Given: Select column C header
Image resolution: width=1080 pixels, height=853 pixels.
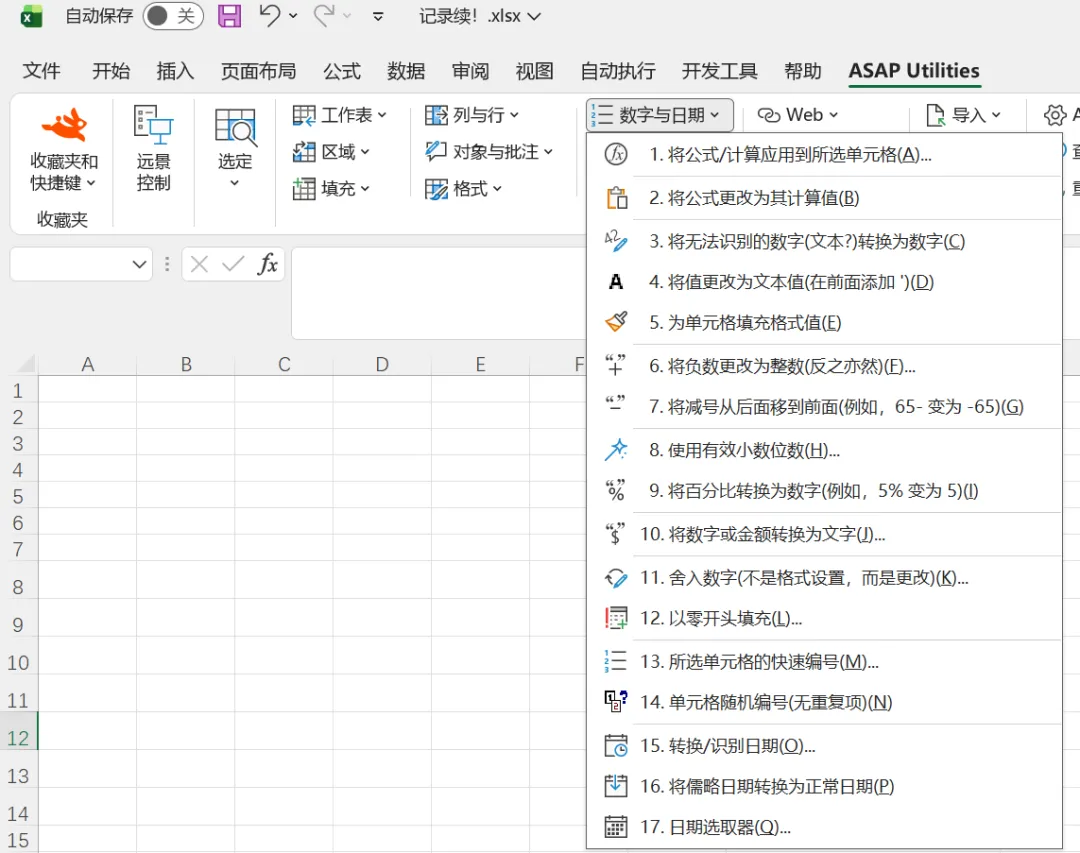Looking at the screenshot, I should click(284, 364).
